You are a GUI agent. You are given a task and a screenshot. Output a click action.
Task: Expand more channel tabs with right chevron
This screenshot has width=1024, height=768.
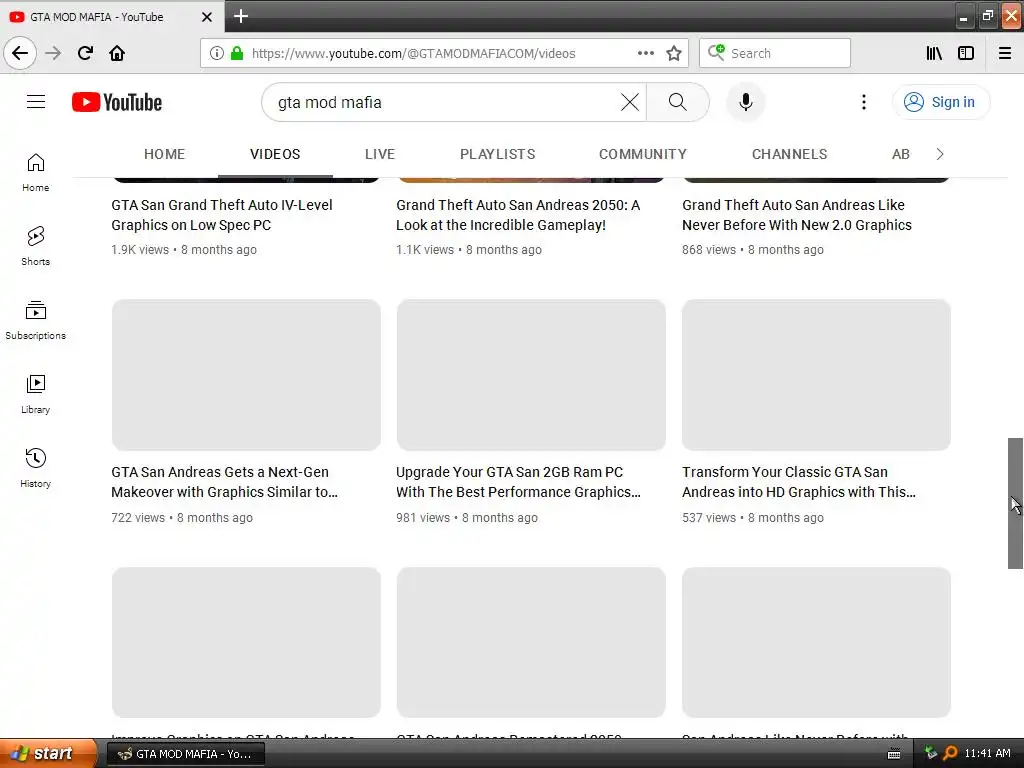point(940,154)
